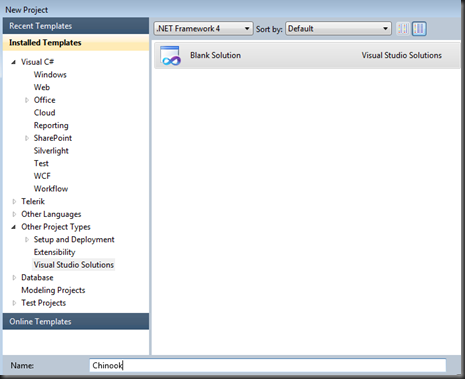Select the Visual C# tree item

point(37,62)
